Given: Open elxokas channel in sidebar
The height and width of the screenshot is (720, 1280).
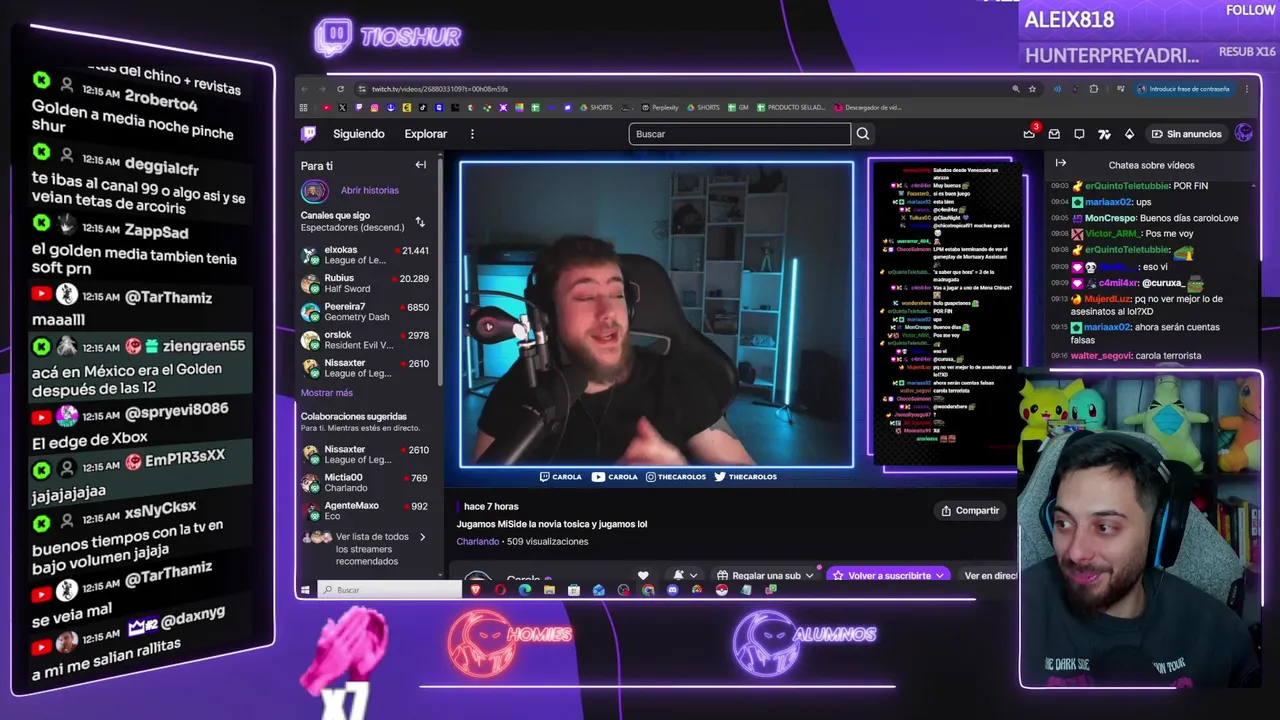Looking at the screenshot, I should click(x=365, y=255).
